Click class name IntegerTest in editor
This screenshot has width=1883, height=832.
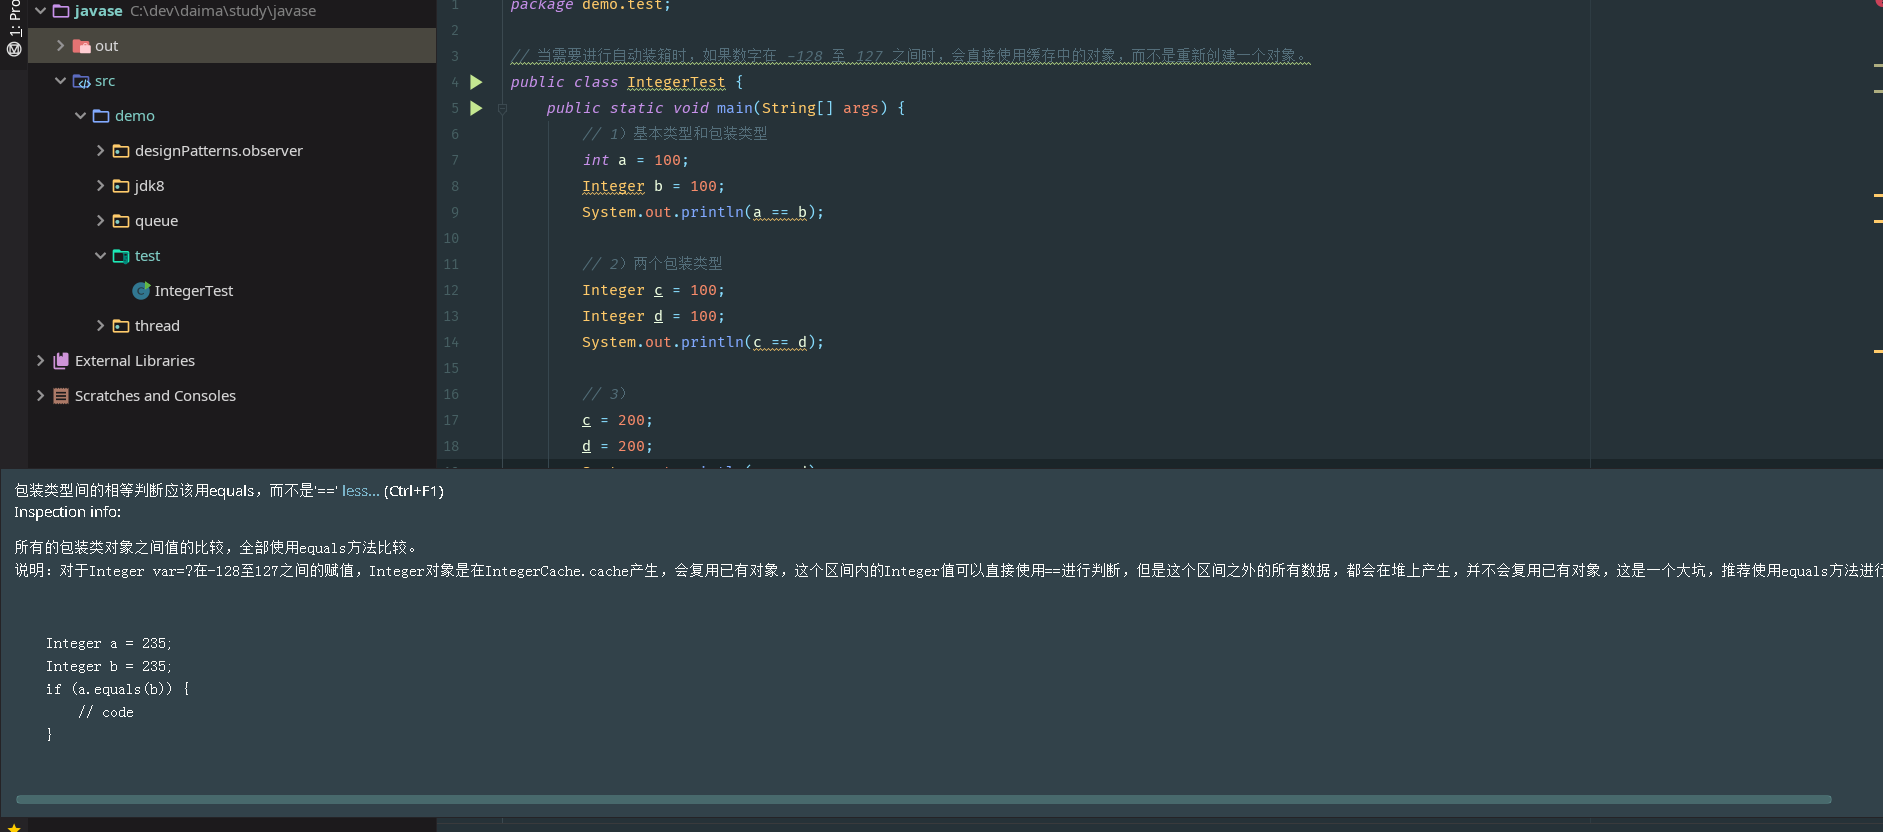click(676, 83)
